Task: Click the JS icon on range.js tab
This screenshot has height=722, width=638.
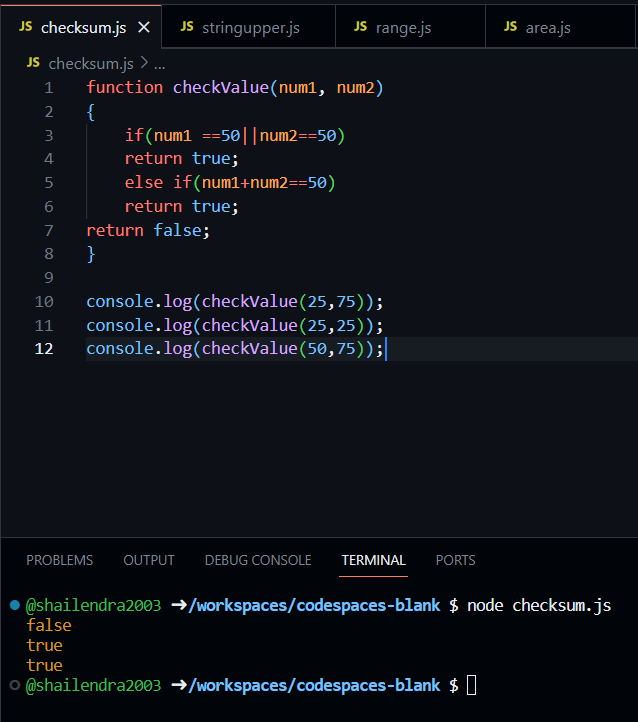Action: point(360,27)
